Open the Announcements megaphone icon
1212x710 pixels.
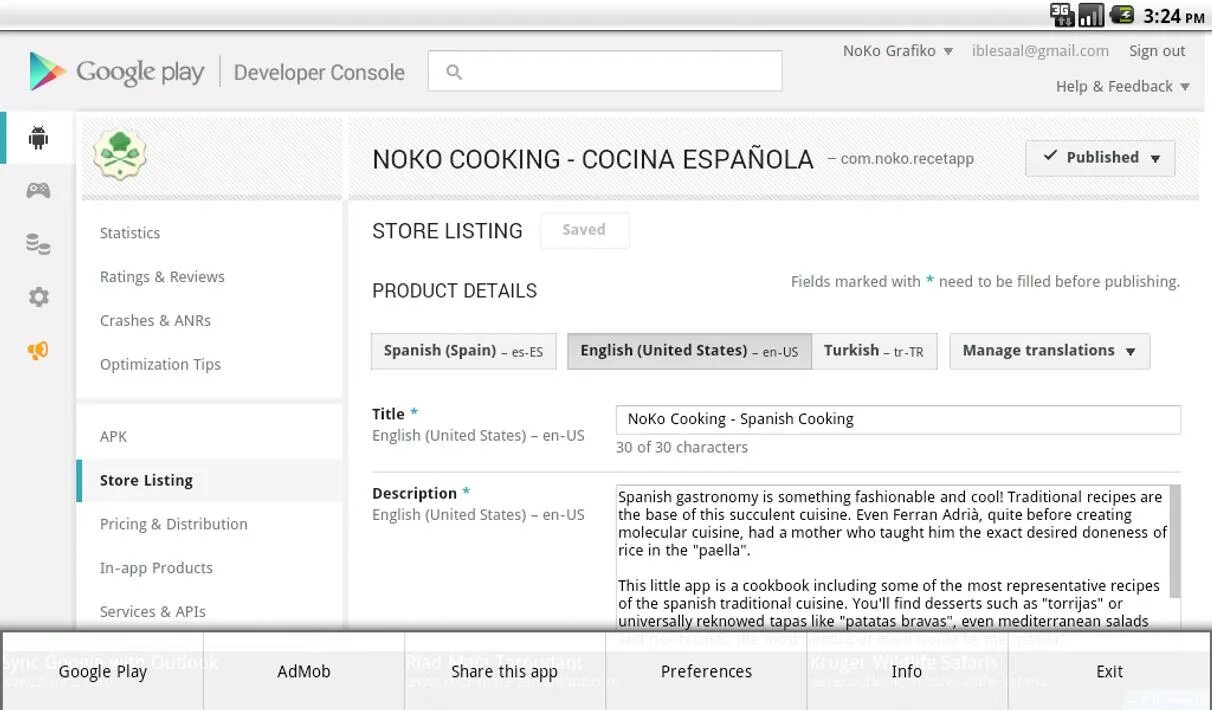tap(38, 350)
